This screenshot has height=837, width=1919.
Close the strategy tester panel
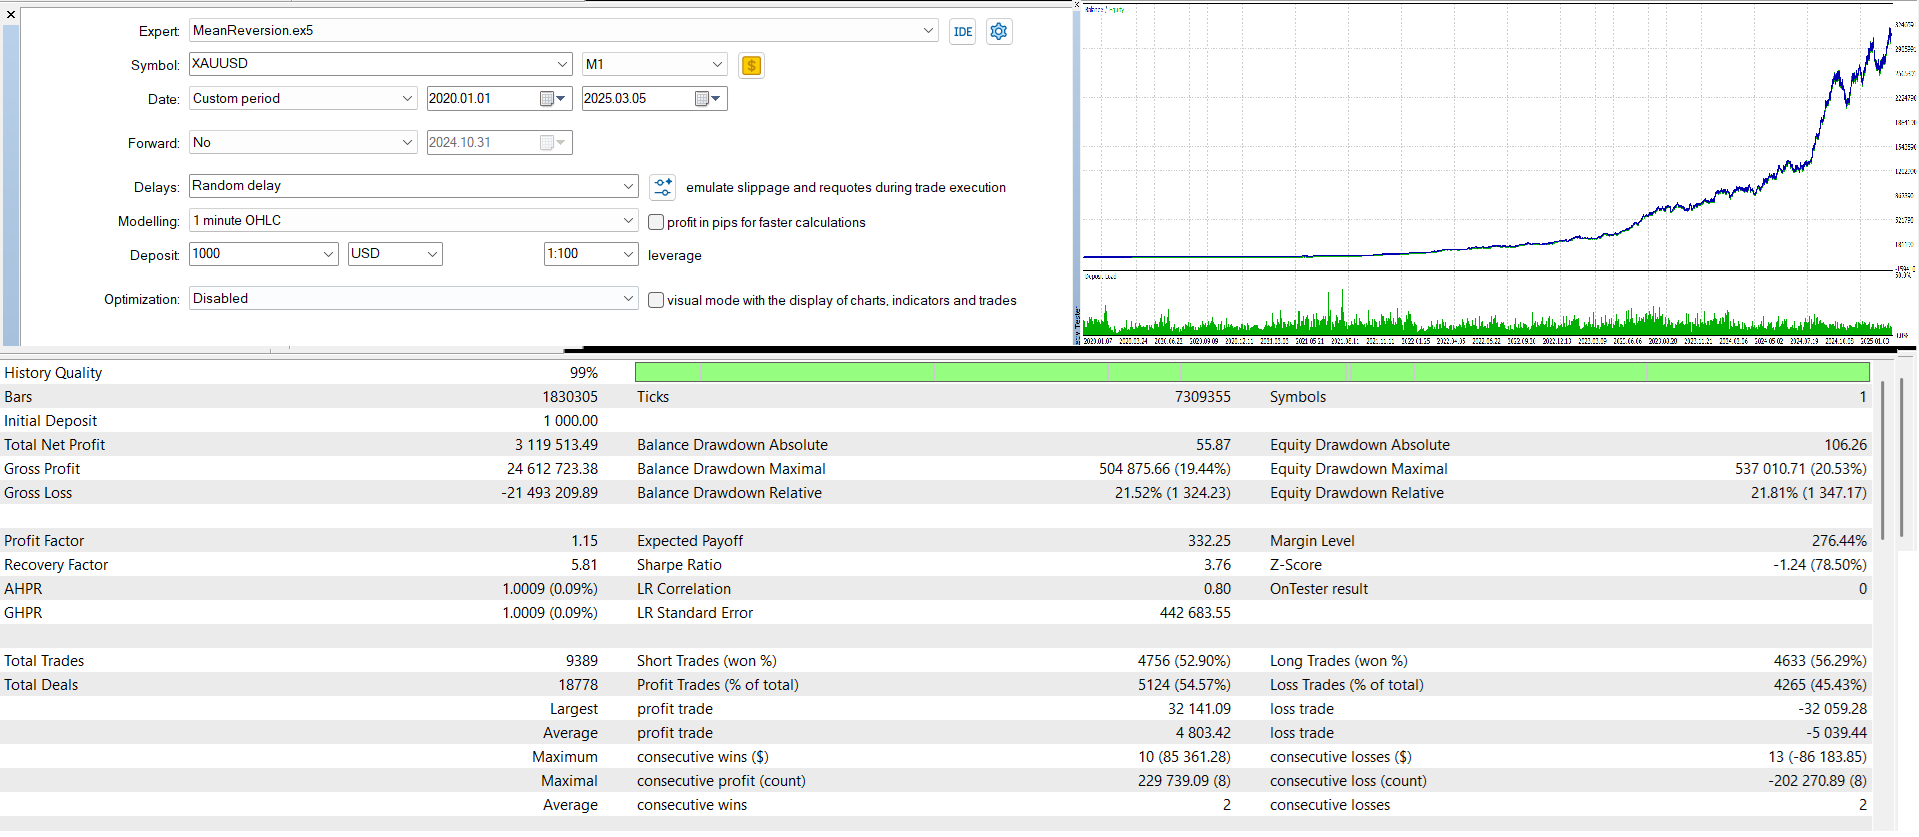11,14
